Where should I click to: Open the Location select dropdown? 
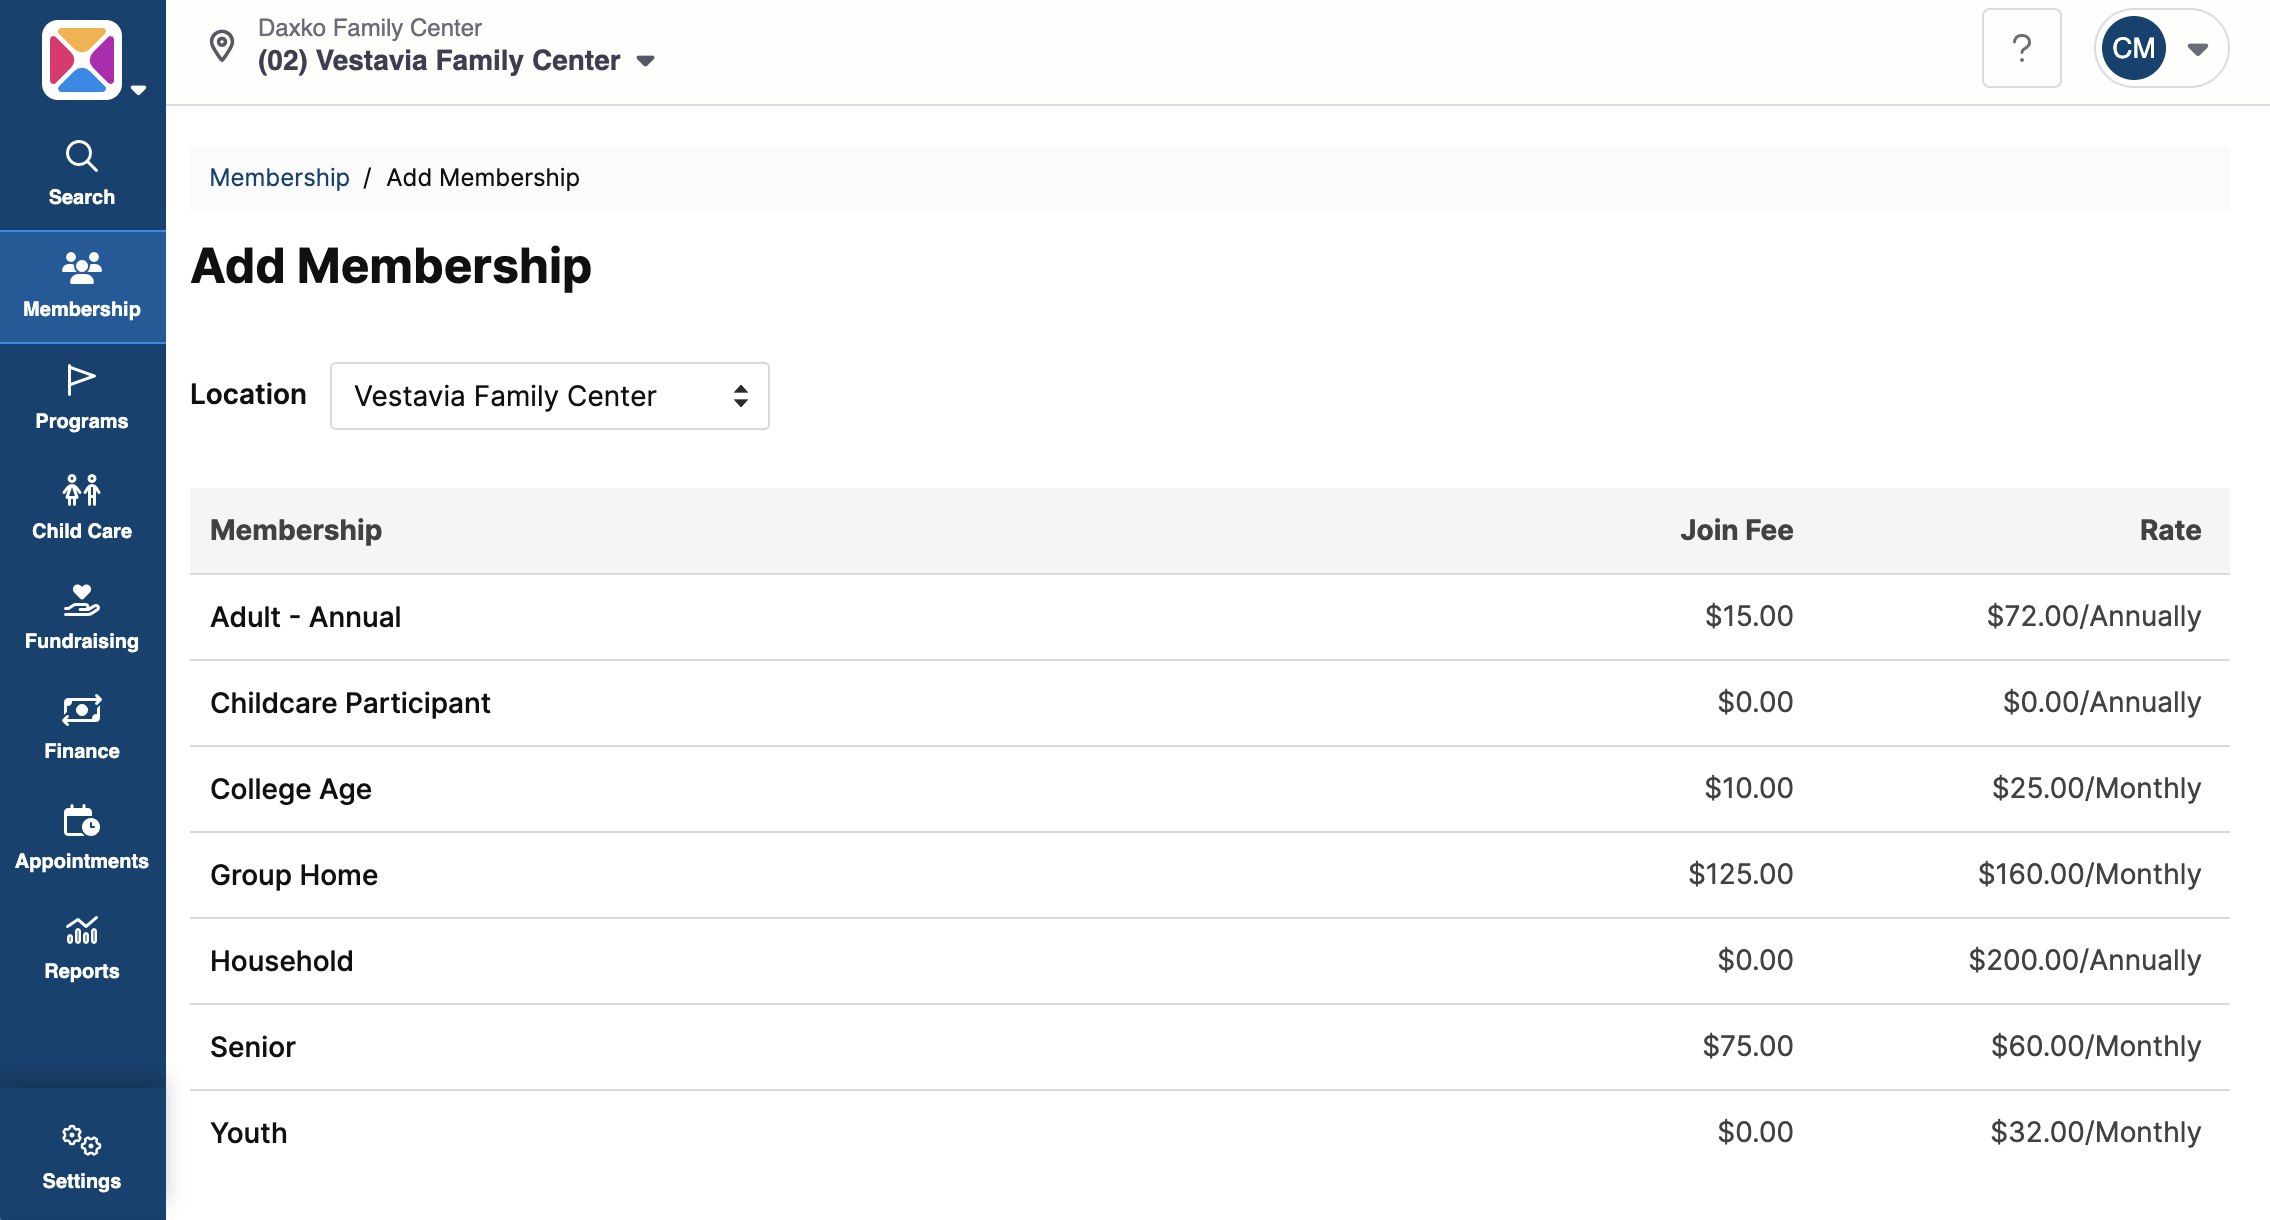pyautogui.click(x=549, y=396)
